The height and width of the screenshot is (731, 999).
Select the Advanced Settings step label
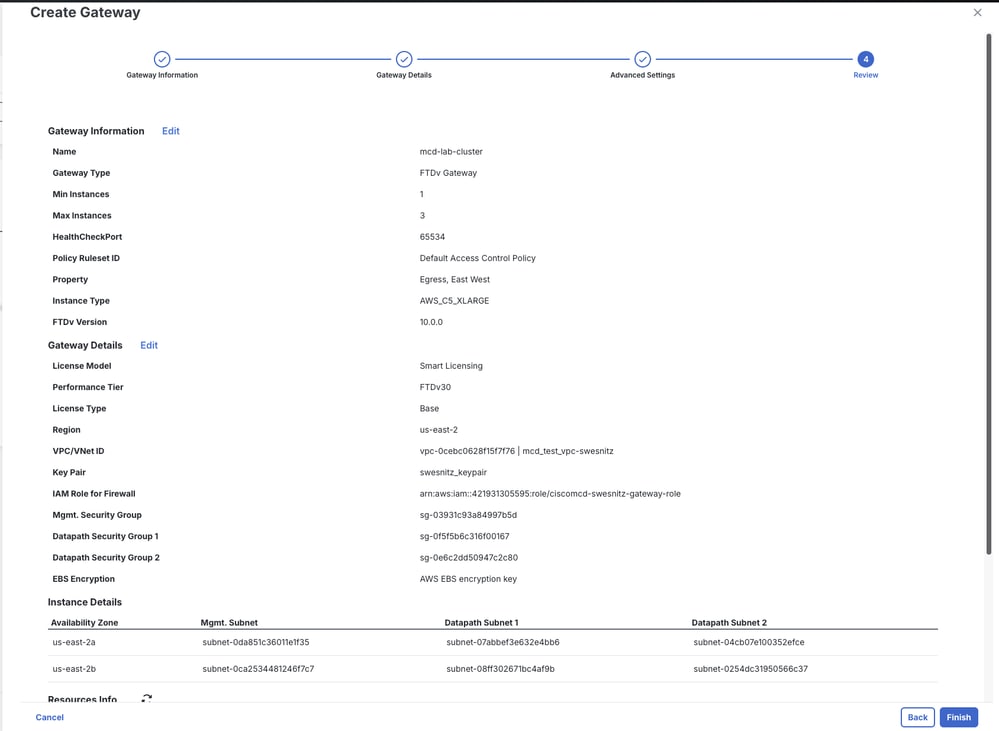point(642,75)
